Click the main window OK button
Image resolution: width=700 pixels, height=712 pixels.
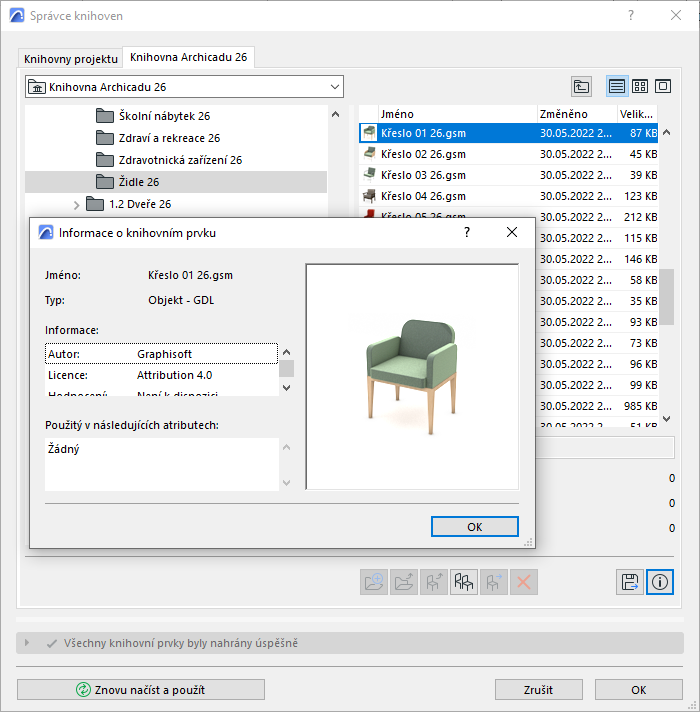click(639, 690)
